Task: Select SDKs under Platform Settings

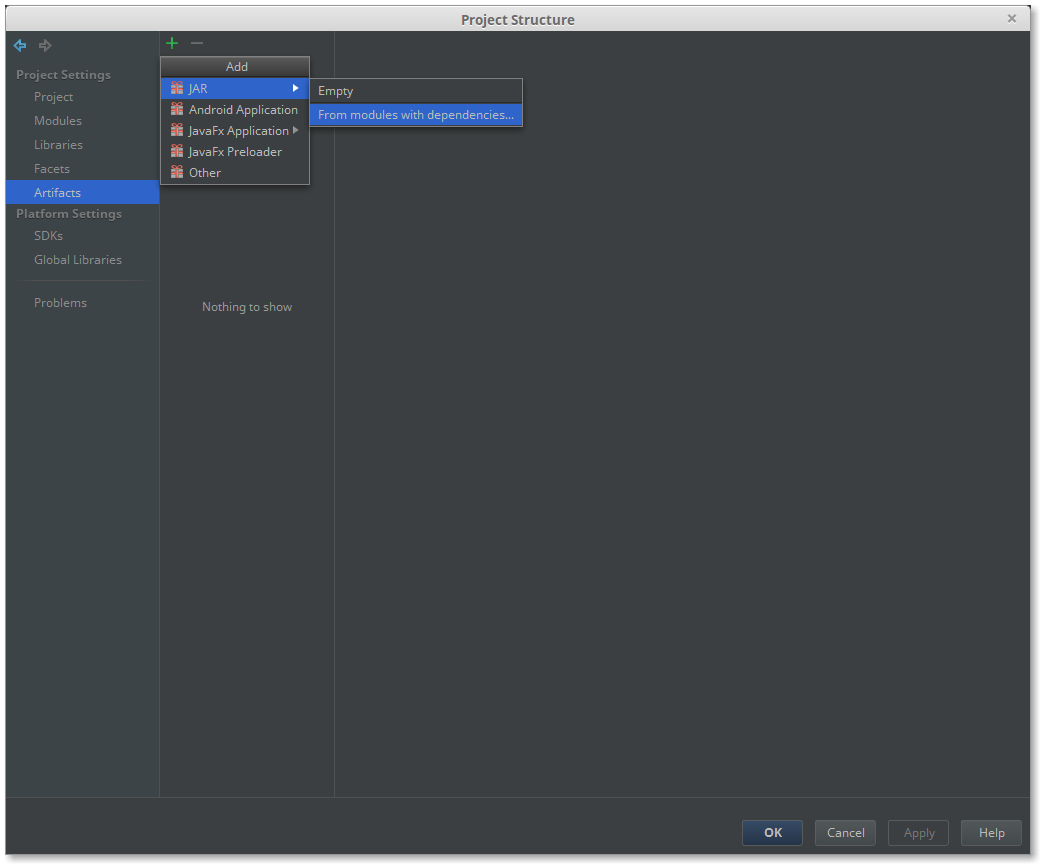Action: (x=48, y=236)
